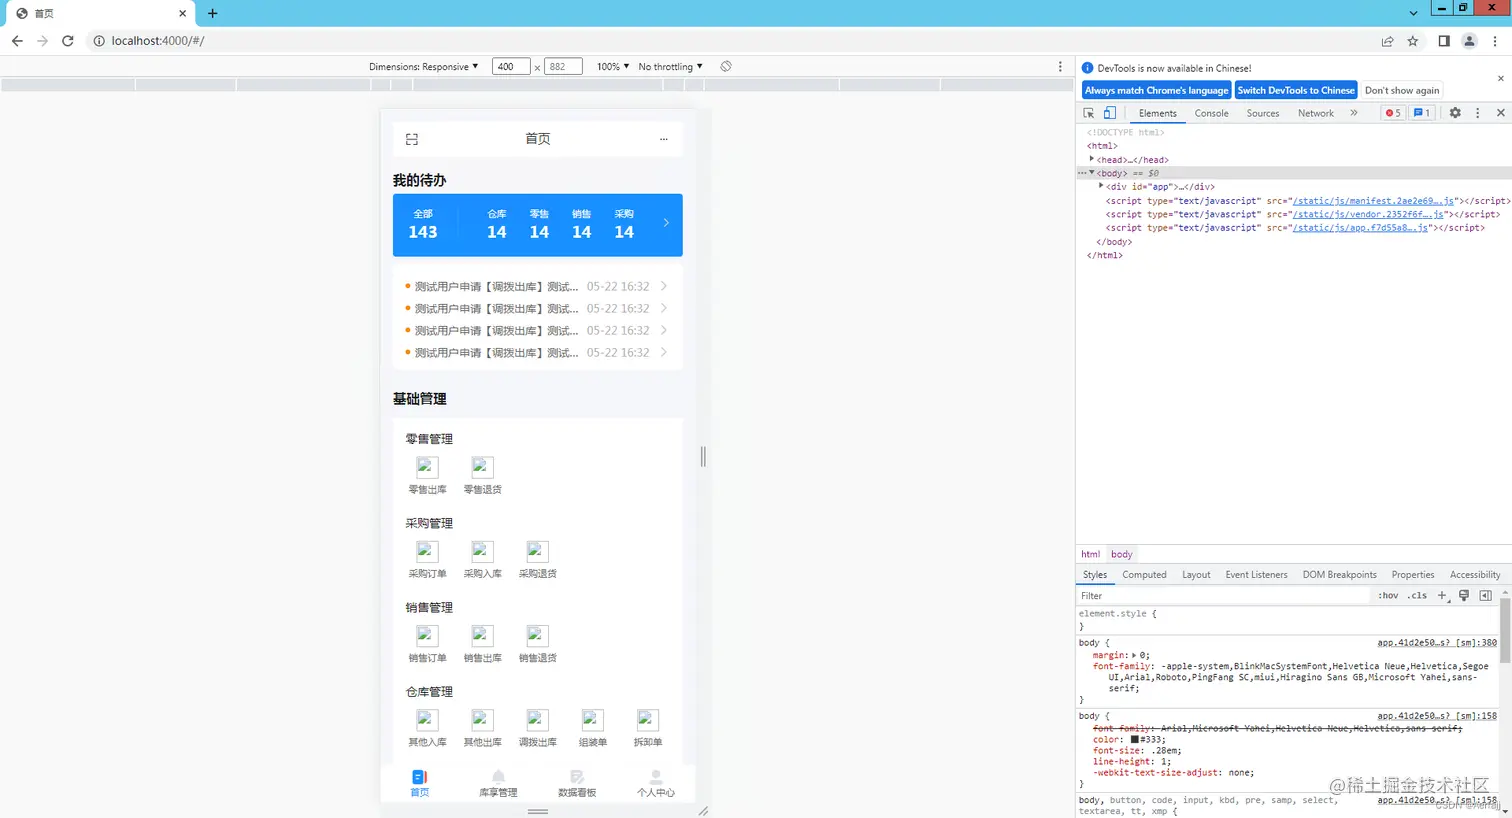
Task: Open the 其他出库 icon
Action: click(x=482, y=719)
